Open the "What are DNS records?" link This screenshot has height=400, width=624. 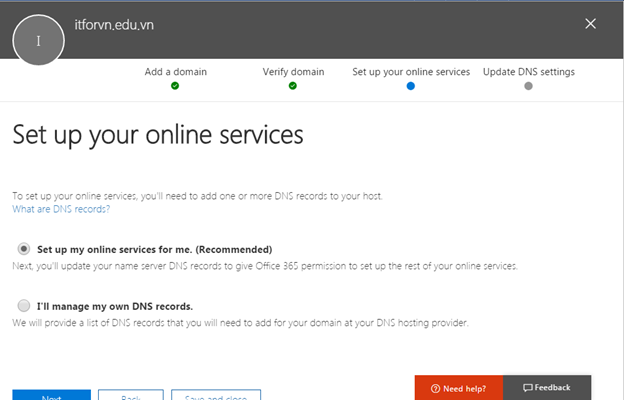(61, 209)
